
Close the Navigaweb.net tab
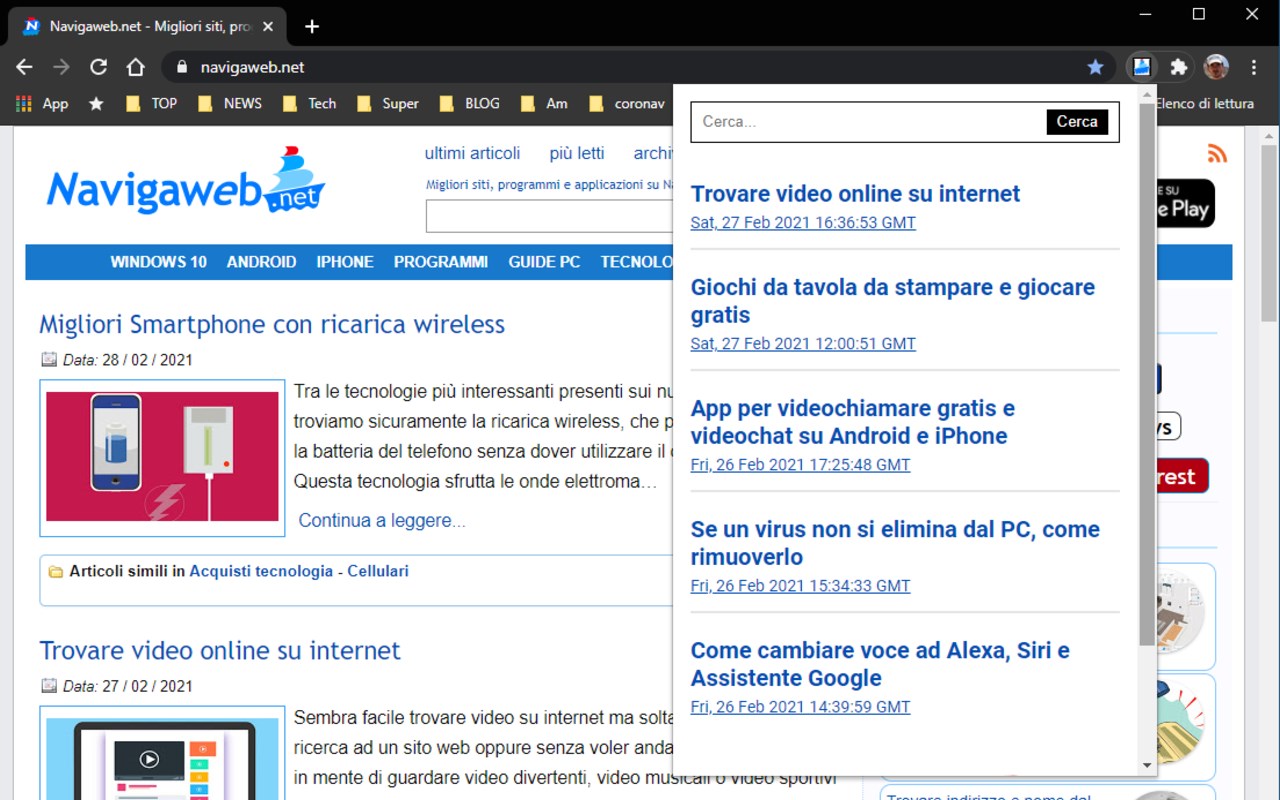[x=268, y=26]
